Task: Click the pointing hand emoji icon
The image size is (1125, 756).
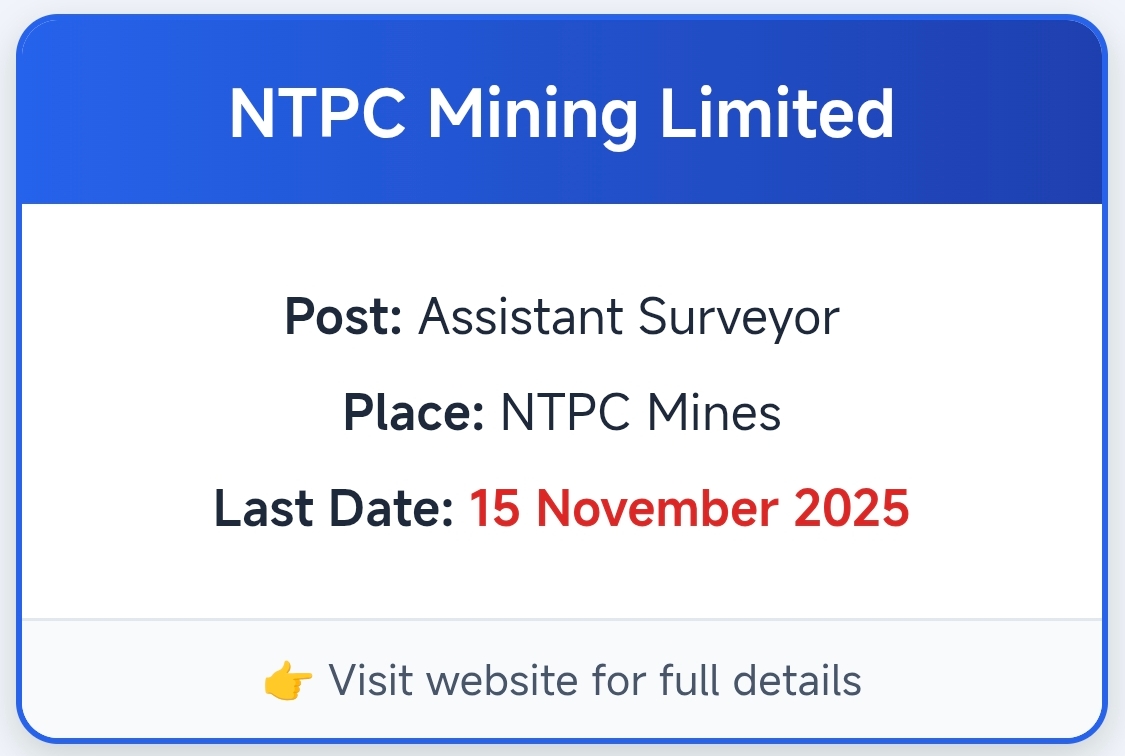Action: (288, 681)
